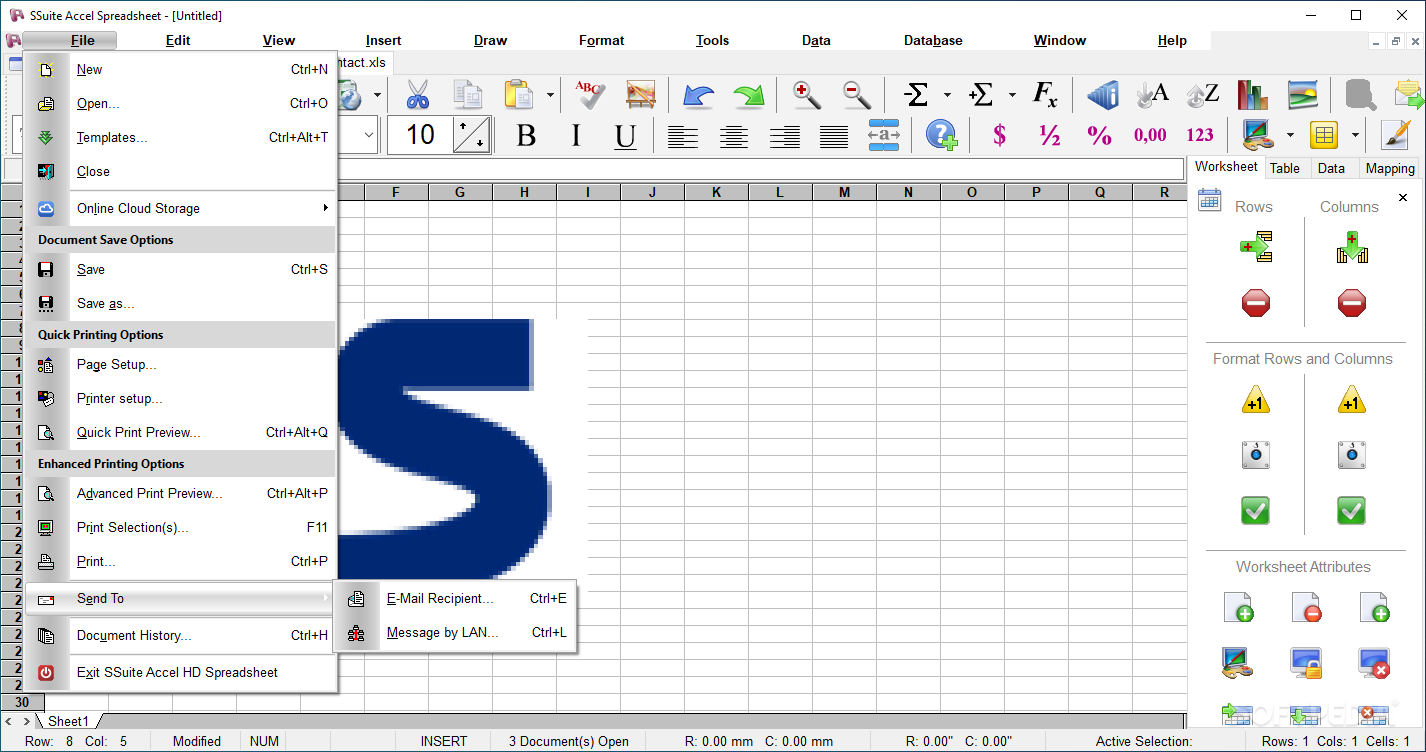Viewport: 1426px width, 752px height.
Task: Toggle Underline formatting
Action: pyautogui.click(x=626, y=136)
